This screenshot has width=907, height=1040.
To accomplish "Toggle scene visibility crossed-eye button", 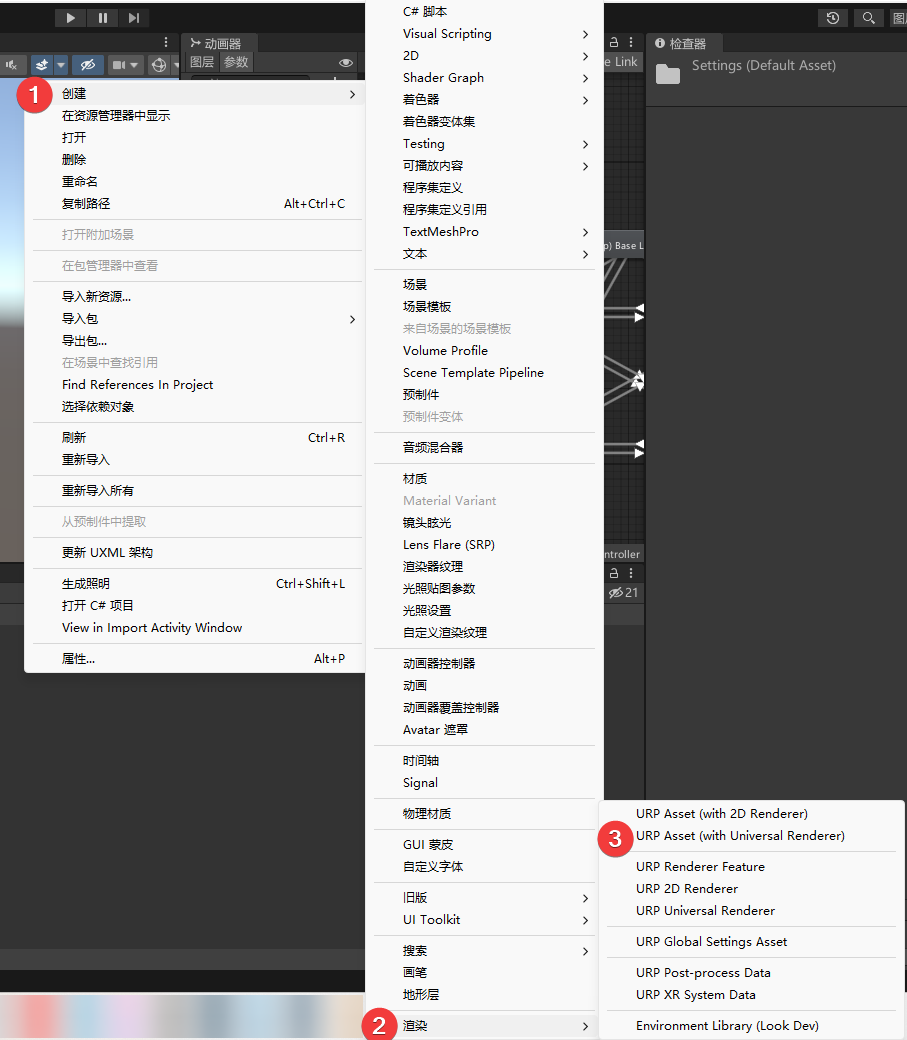I will (x=88, y=65).
